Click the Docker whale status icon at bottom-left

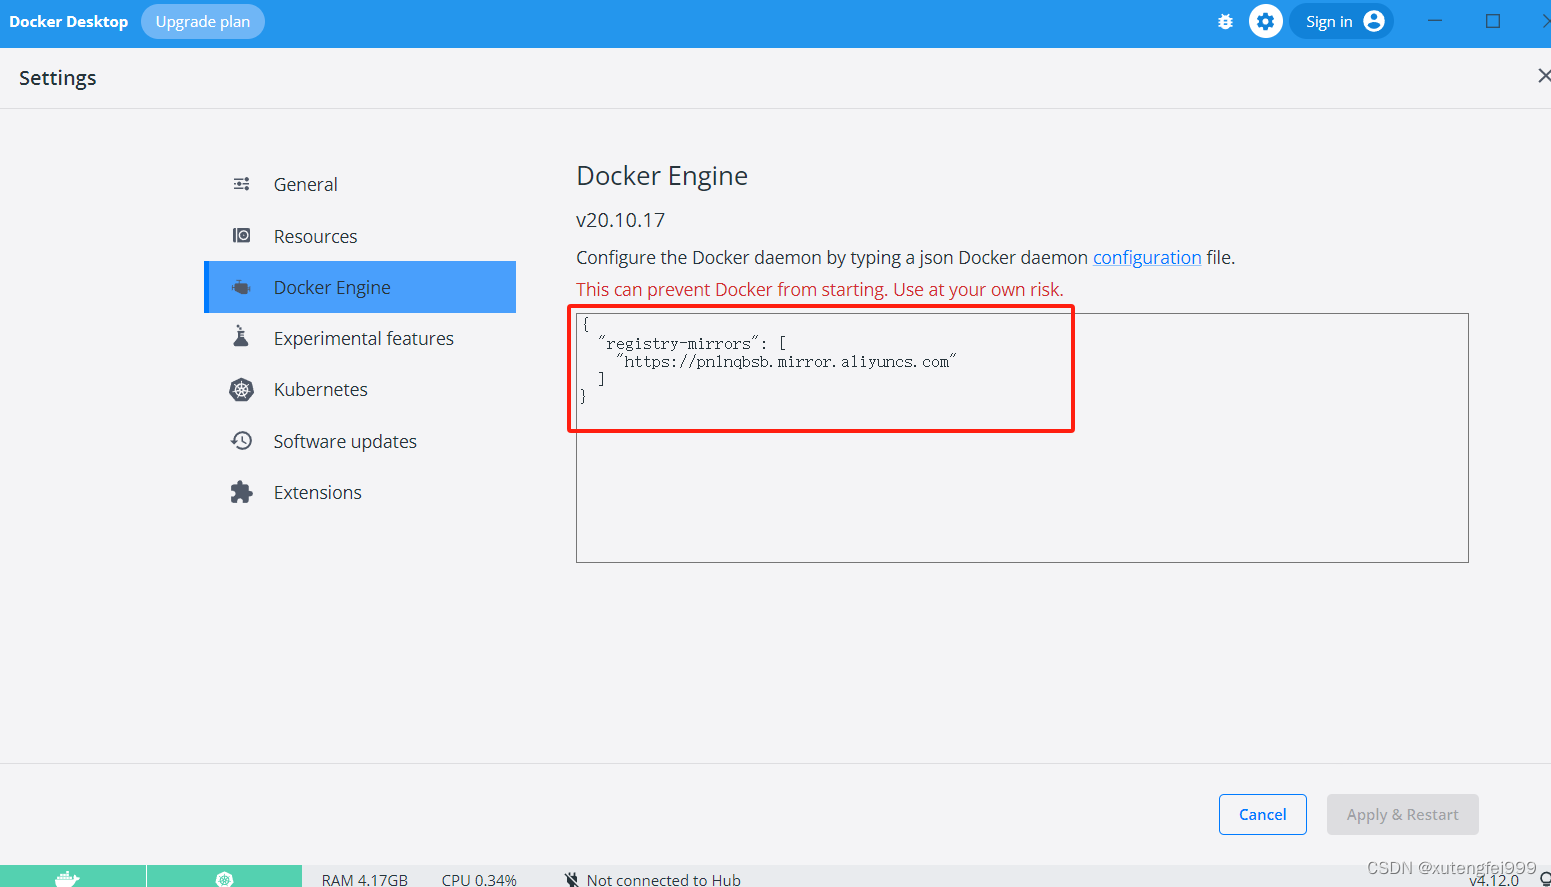pos(68,878)
